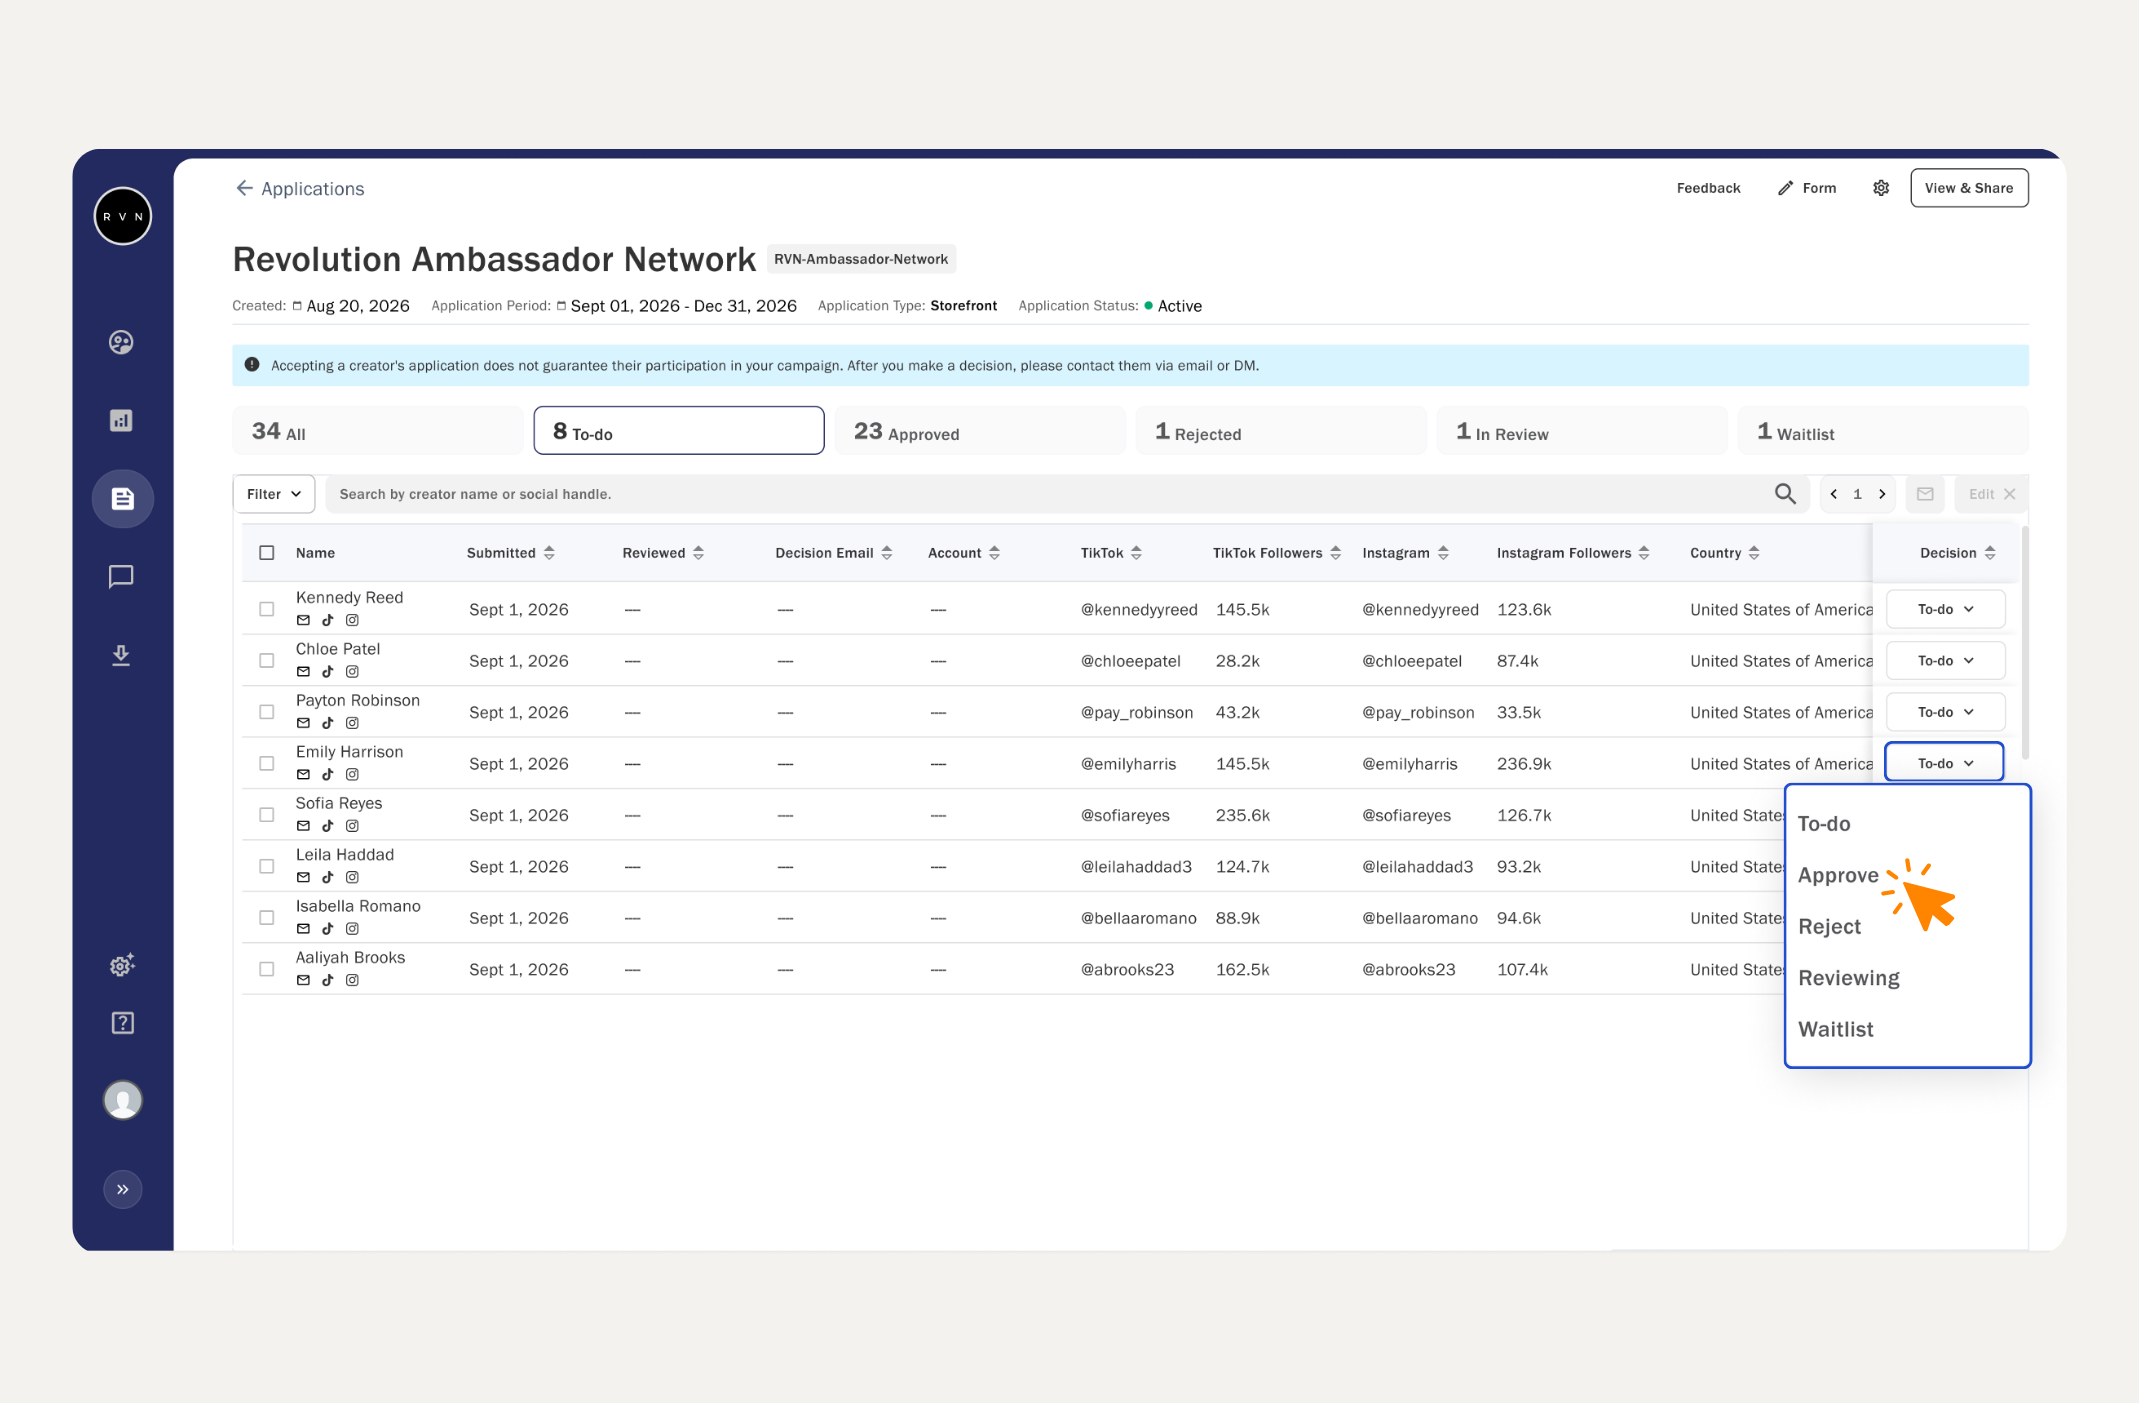Click the Feedback link
Screen dimensions: 2139x1403
click(x=1708, y=188)
